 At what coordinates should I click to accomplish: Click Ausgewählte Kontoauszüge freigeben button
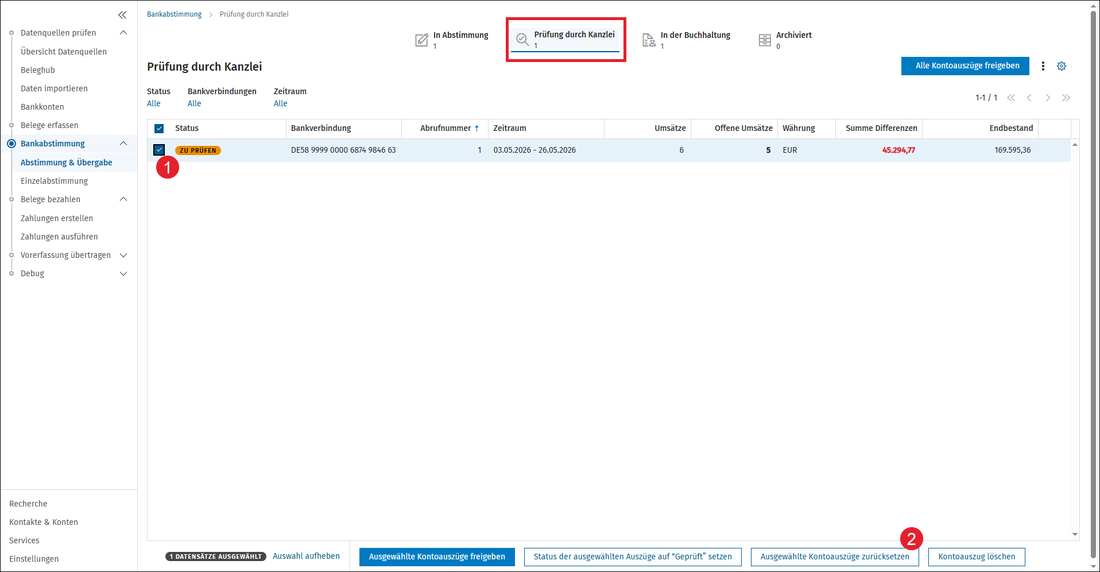(437, 557)
